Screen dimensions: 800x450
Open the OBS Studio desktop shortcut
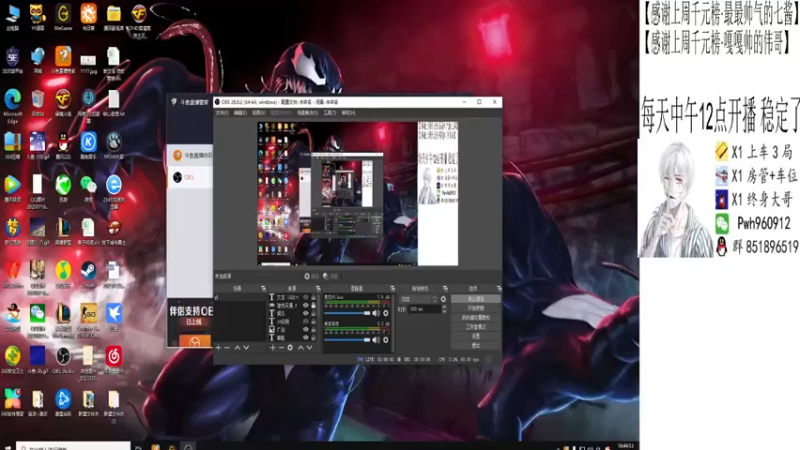point(63,359)
